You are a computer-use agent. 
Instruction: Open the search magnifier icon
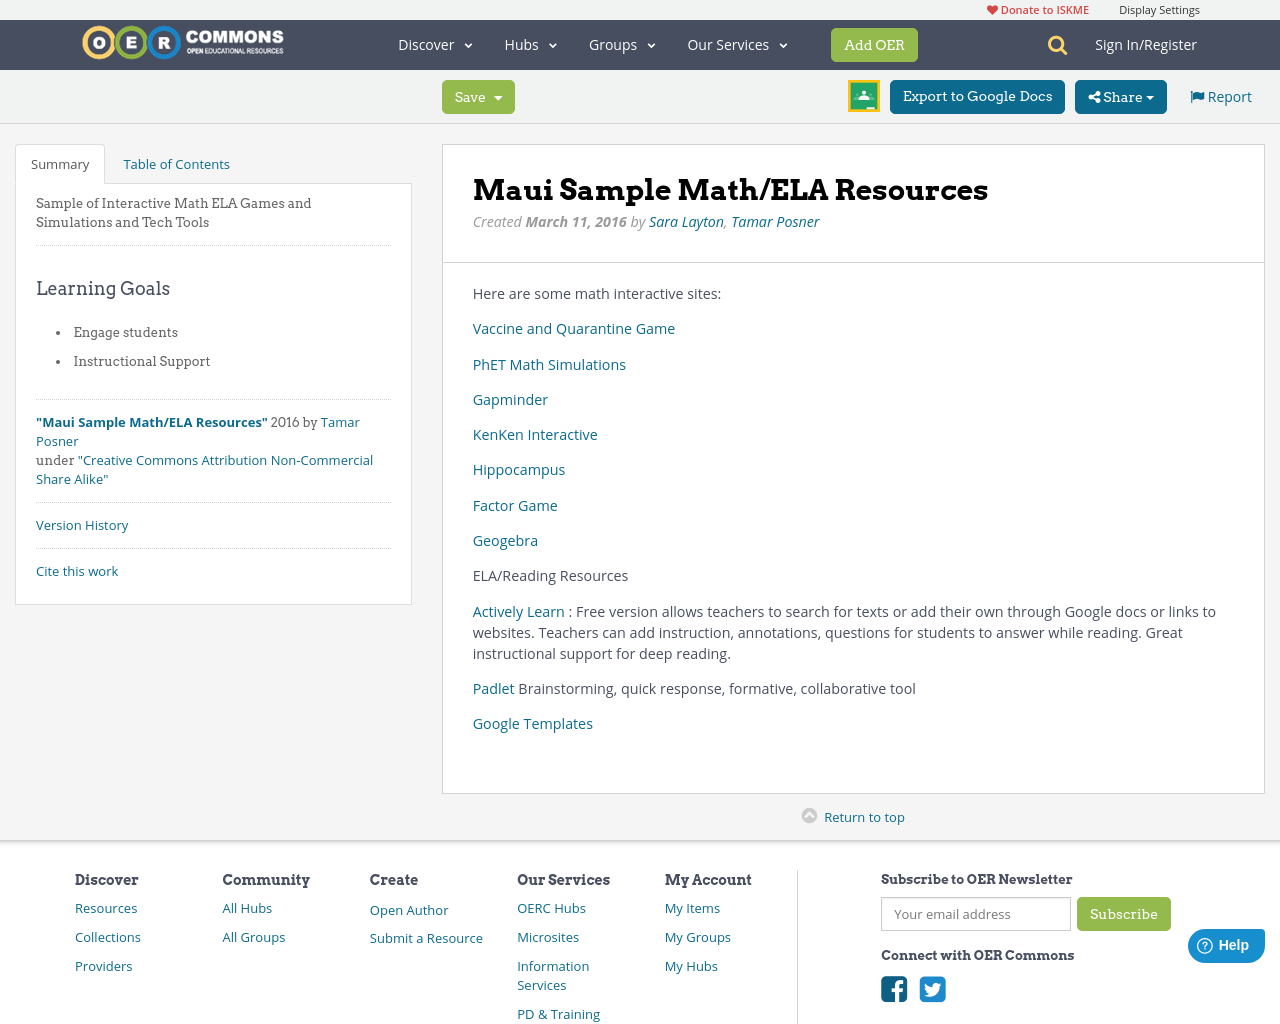pyautogui.click(x=1057, y=45)
